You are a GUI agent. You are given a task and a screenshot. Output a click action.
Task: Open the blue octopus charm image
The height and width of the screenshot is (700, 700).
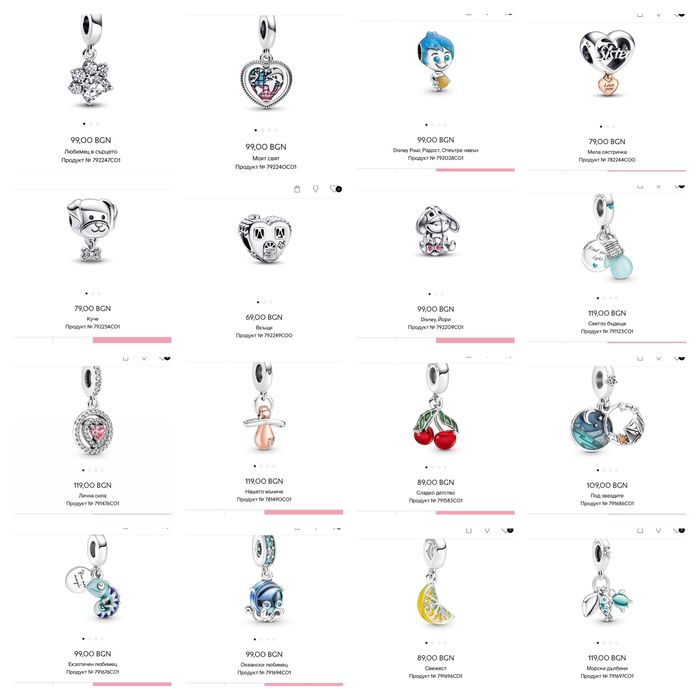point(266,579)
